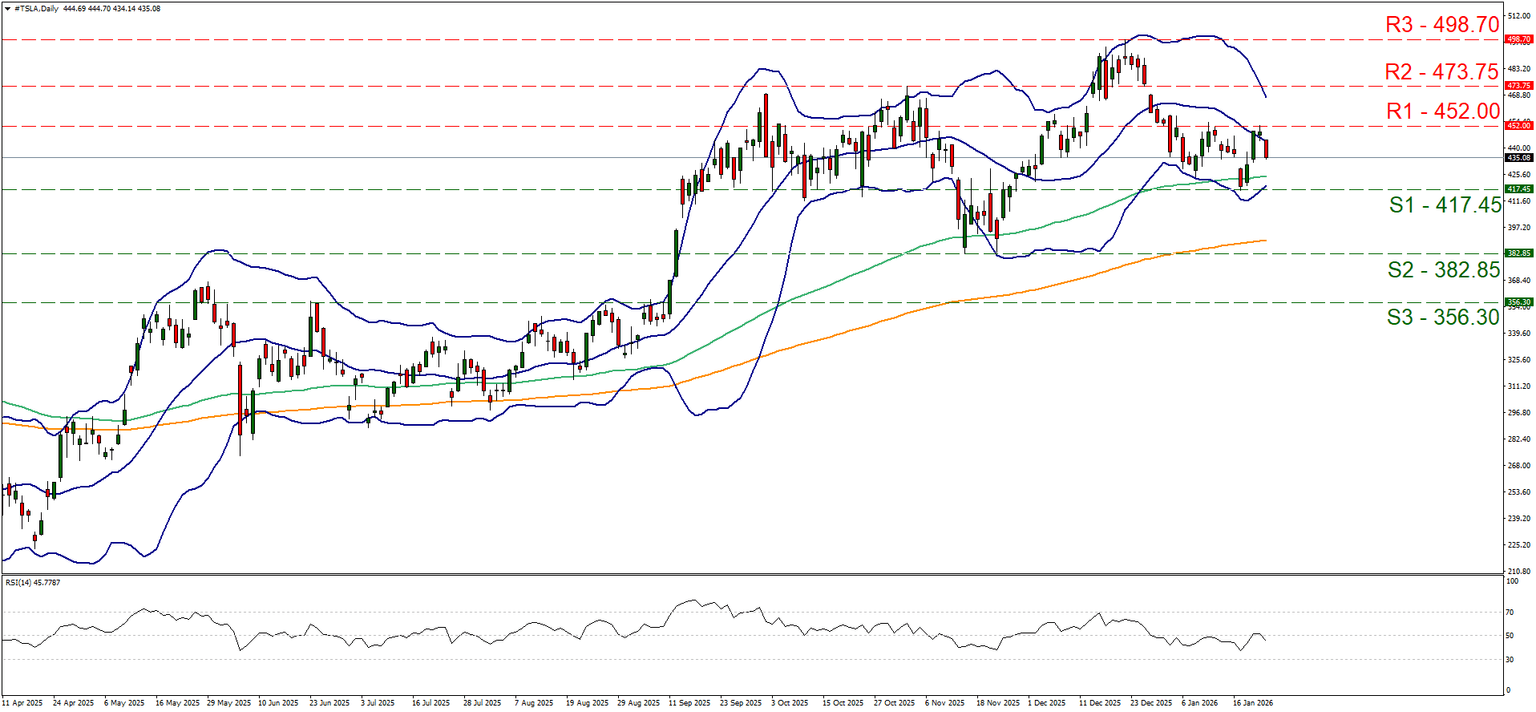Click the 11 Apr 2025 date label

[23, 704]
